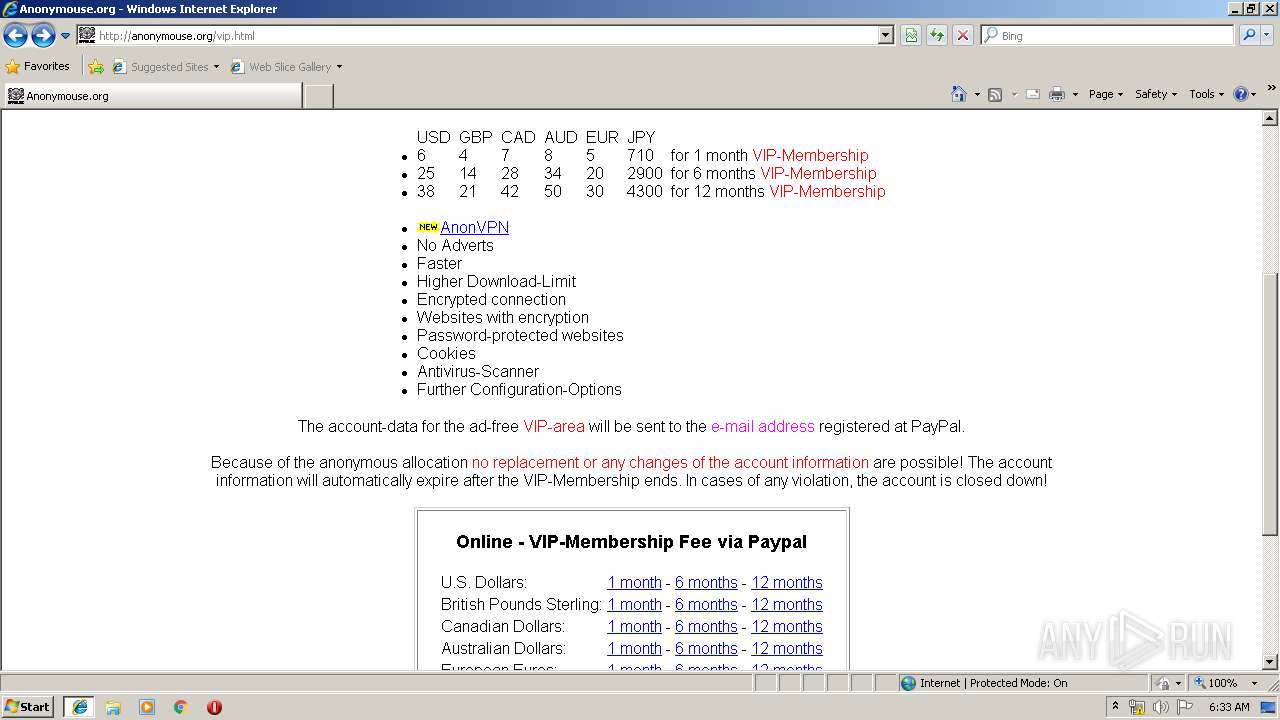Click the scrollbar up arrow
The image size is (1280, 720).
tap(1270, 119)
